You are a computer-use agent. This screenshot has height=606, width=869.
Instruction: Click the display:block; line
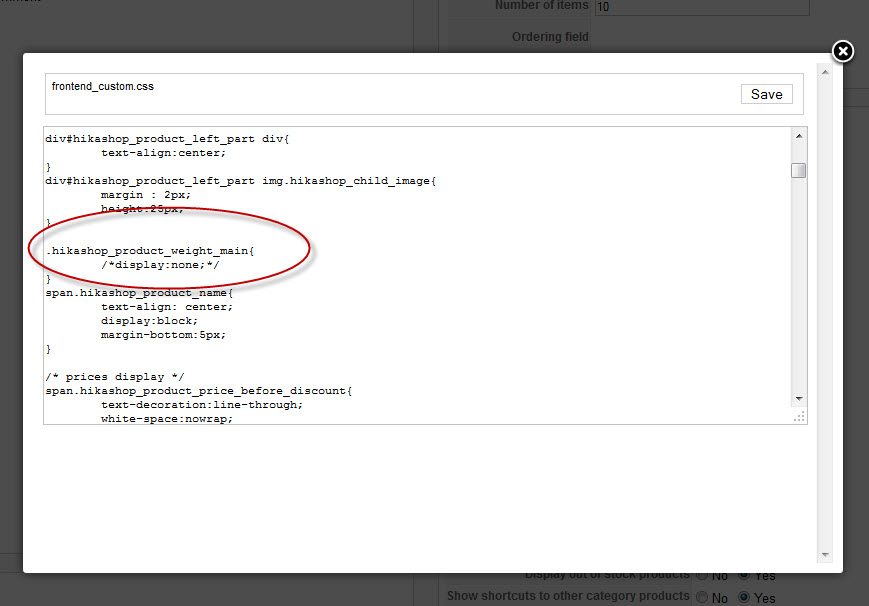pos(149,321)
